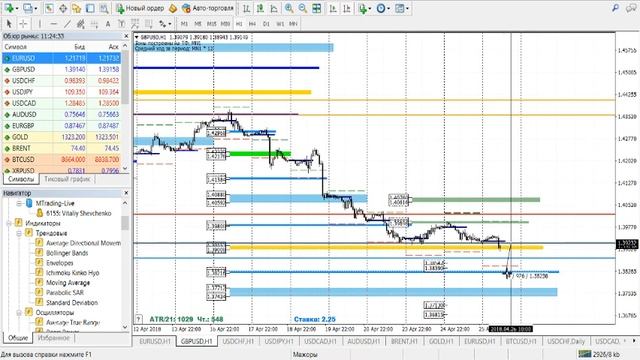Close the Market Watch panel
The image size is (640, 360).
pos(126,36)
